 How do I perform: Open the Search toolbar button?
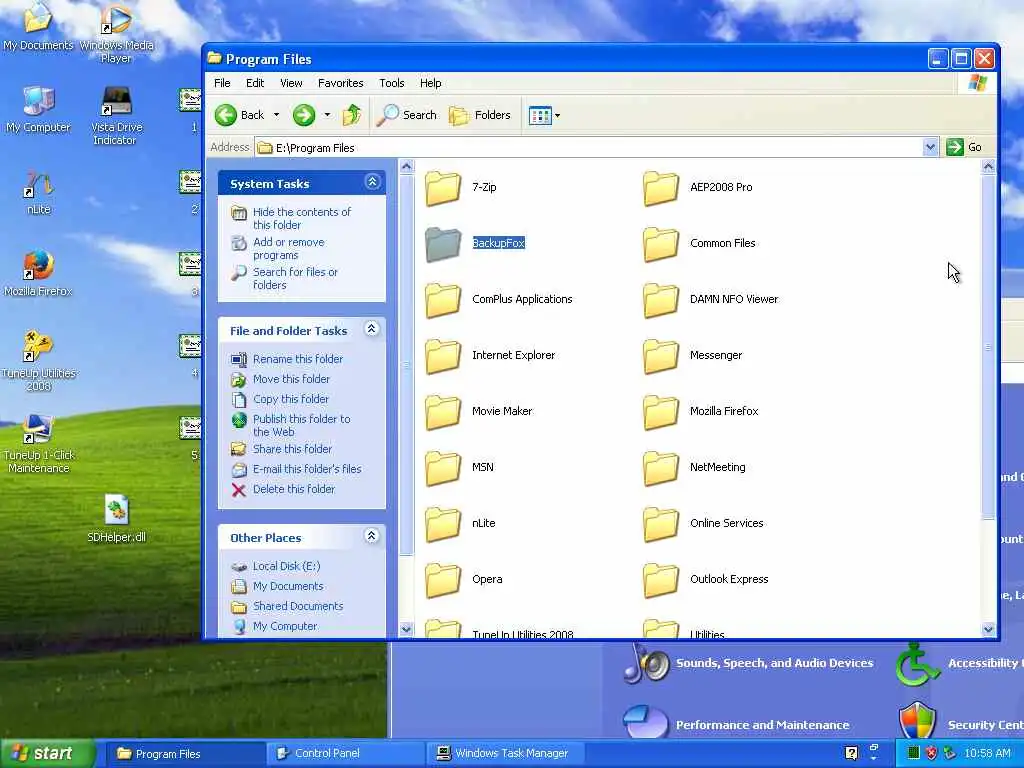click(406, 116)
